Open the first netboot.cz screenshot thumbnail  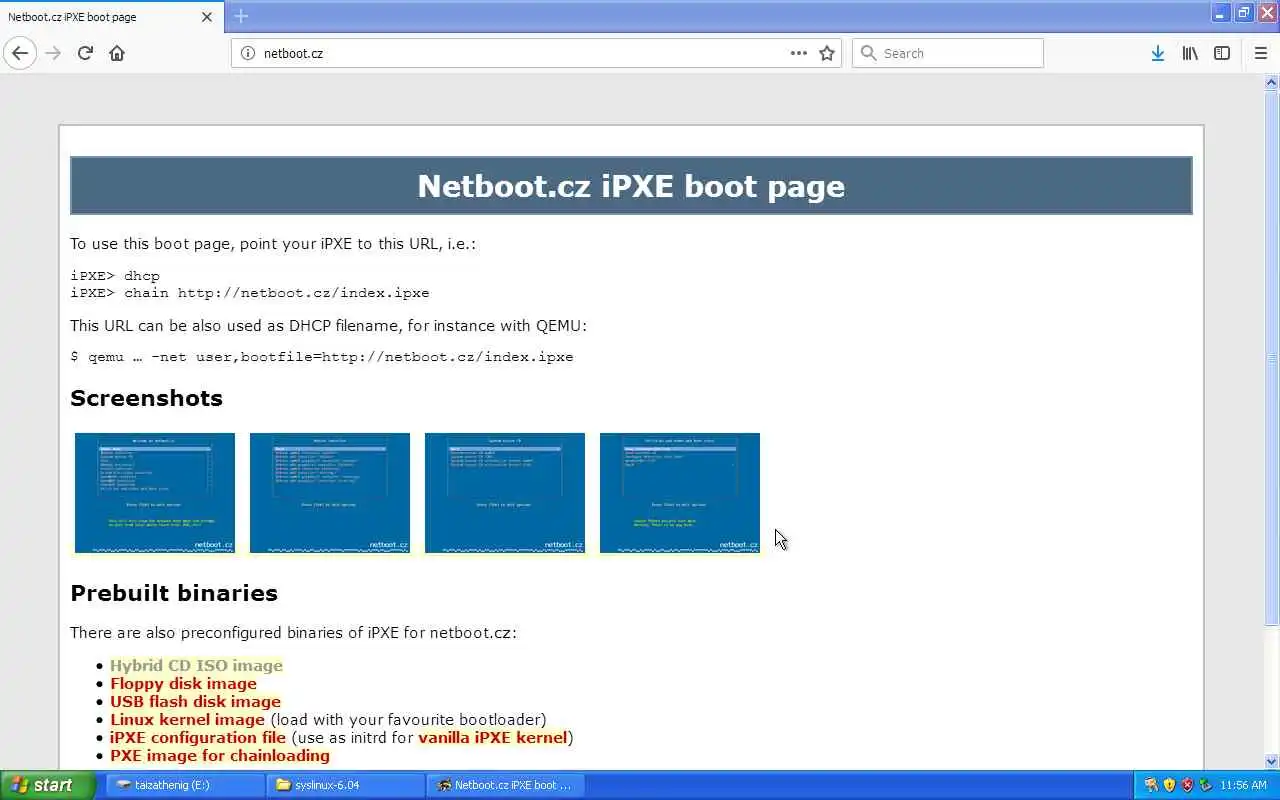[x=155, y=492]
